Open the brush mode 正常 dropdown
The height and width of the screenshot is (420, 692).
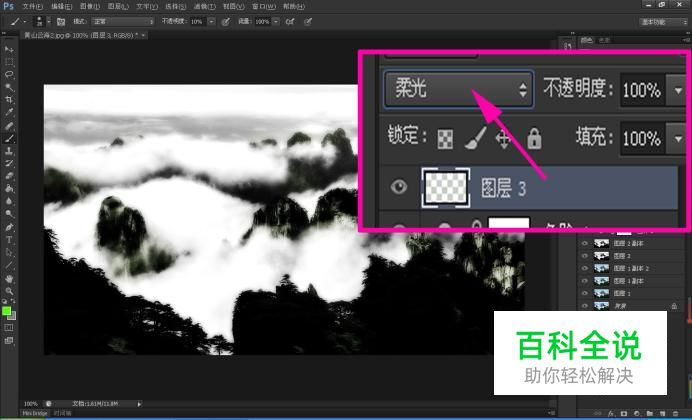point(123,21)
